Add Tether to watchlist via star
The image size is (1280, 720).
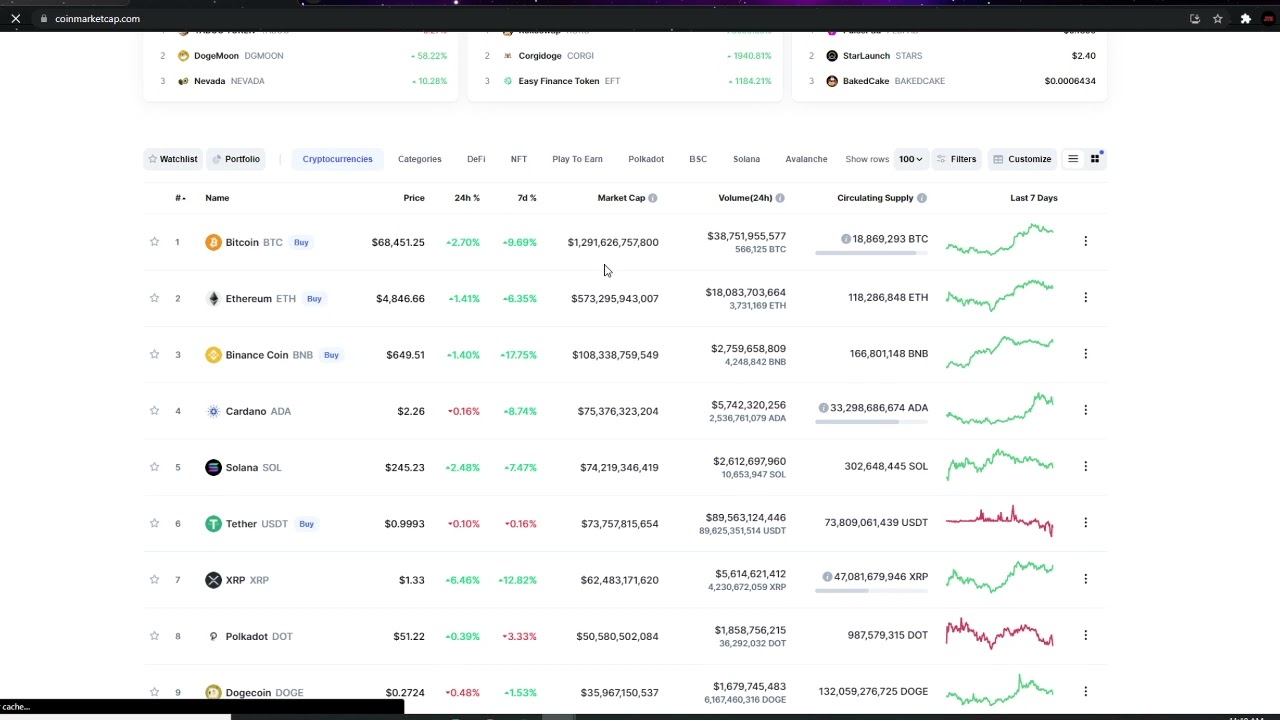pos(154,523)
